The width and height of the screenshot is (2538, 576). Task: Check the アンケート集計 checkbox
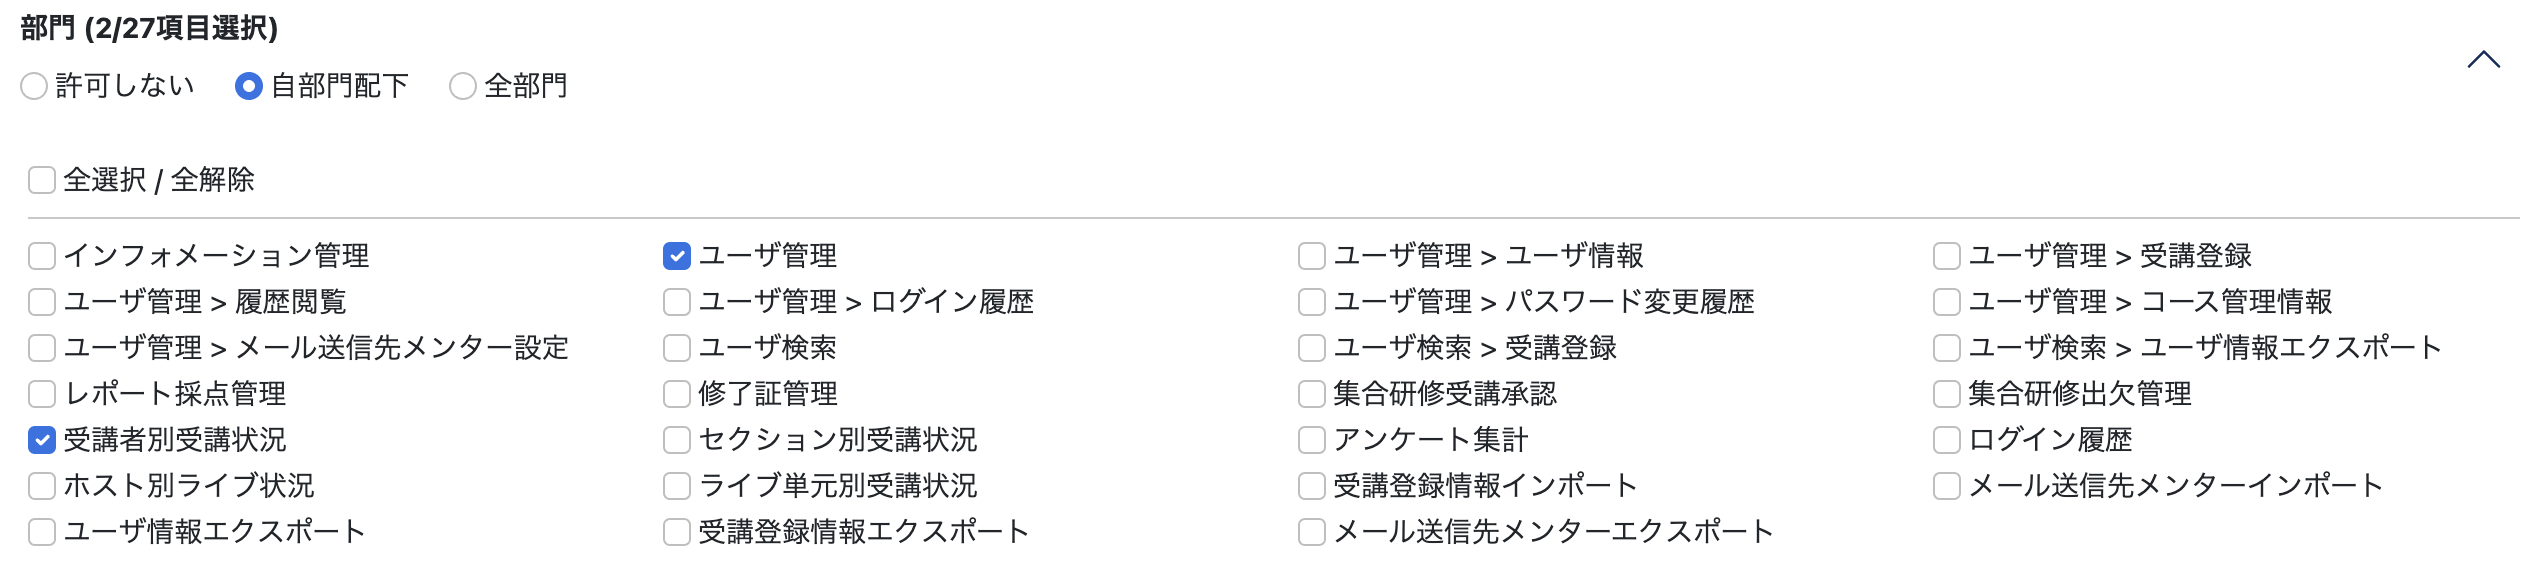pos(1310,440)
